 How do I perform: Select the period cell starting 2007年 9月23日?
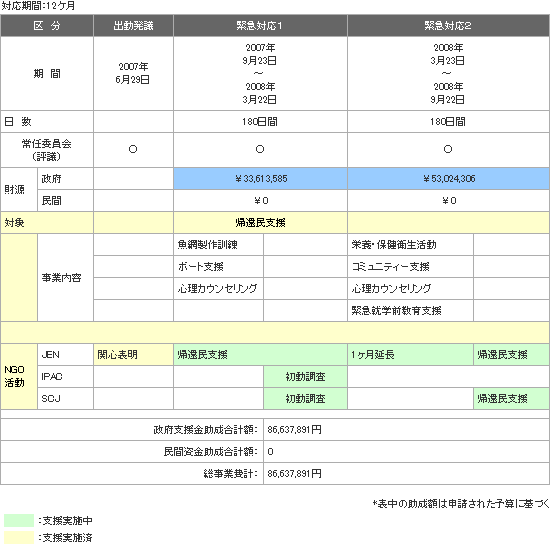260,73
